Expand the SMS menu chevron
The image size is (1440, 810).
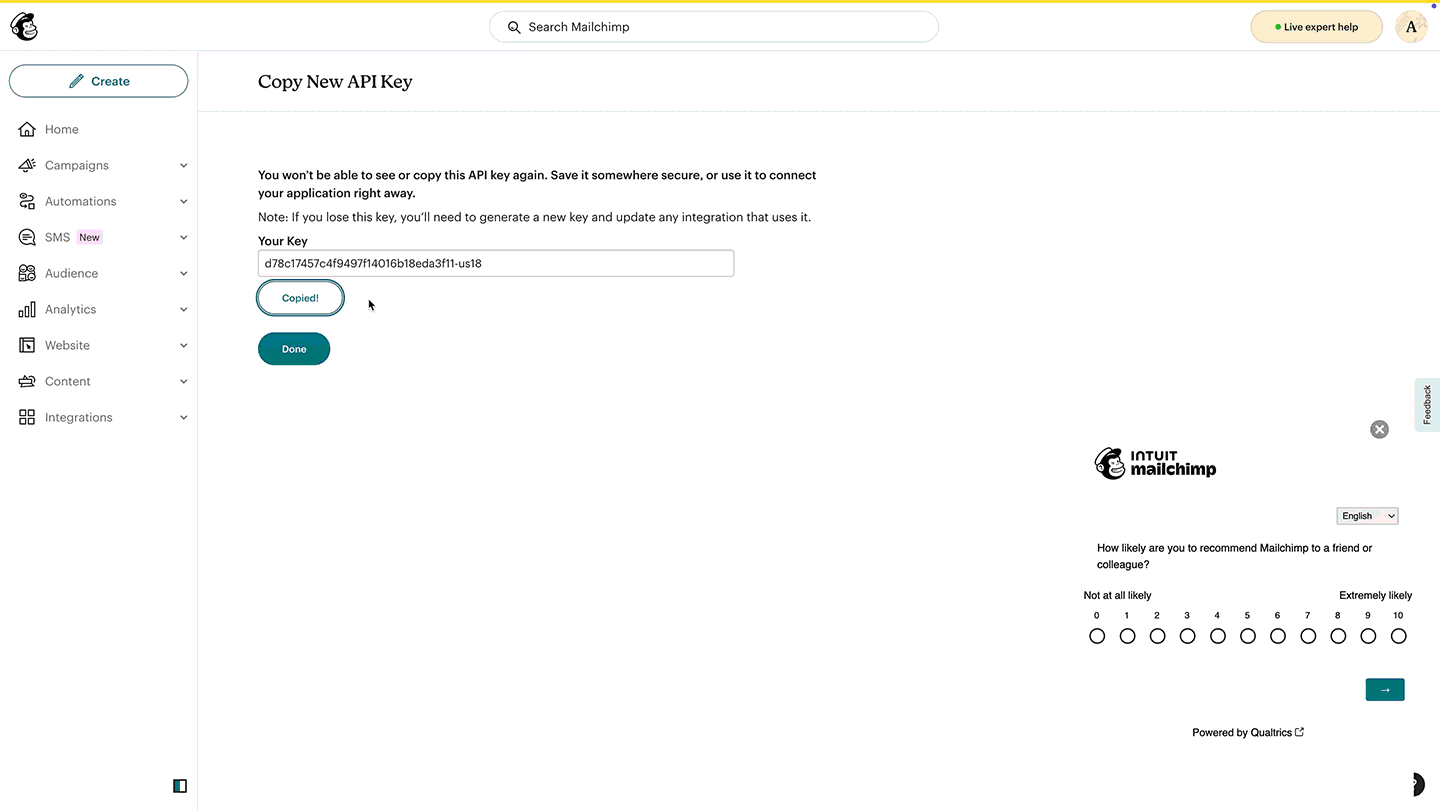click(183, 237)
